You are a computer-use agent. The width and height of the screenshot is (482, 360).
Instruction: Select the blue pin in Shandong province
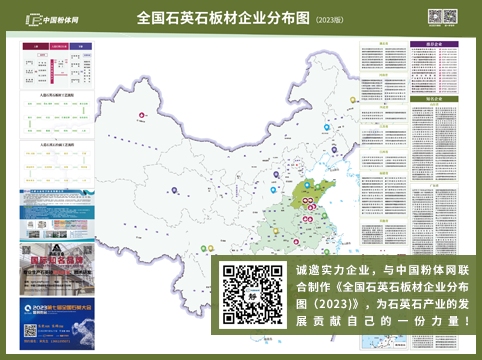[307, 185]
